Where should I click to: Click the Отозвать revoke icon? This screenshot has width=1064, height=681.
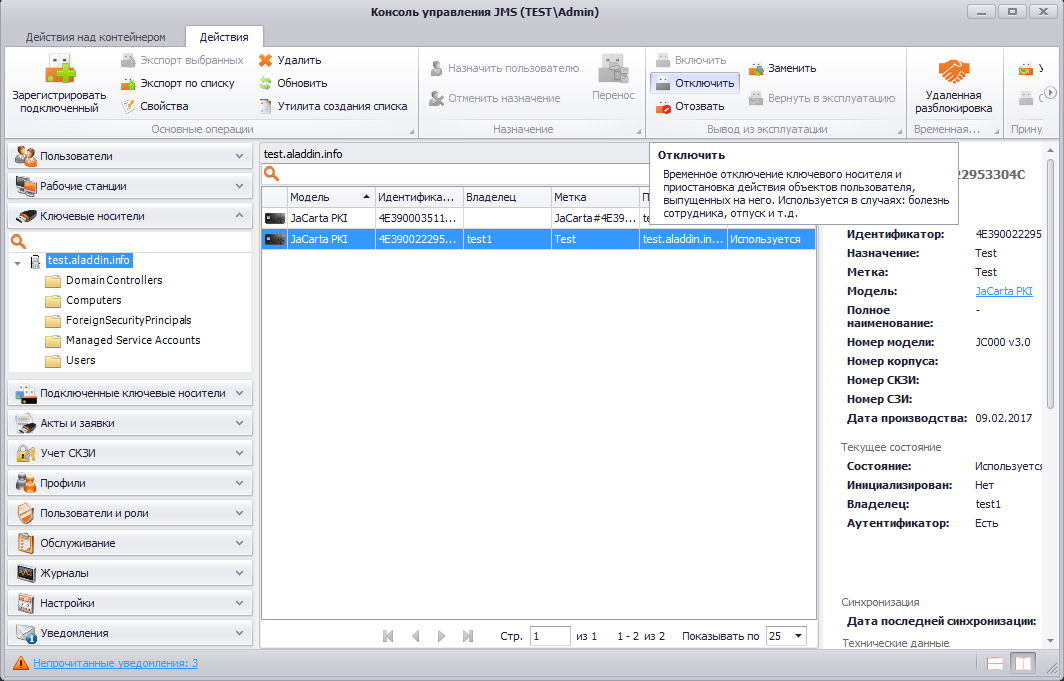point(663,106)
